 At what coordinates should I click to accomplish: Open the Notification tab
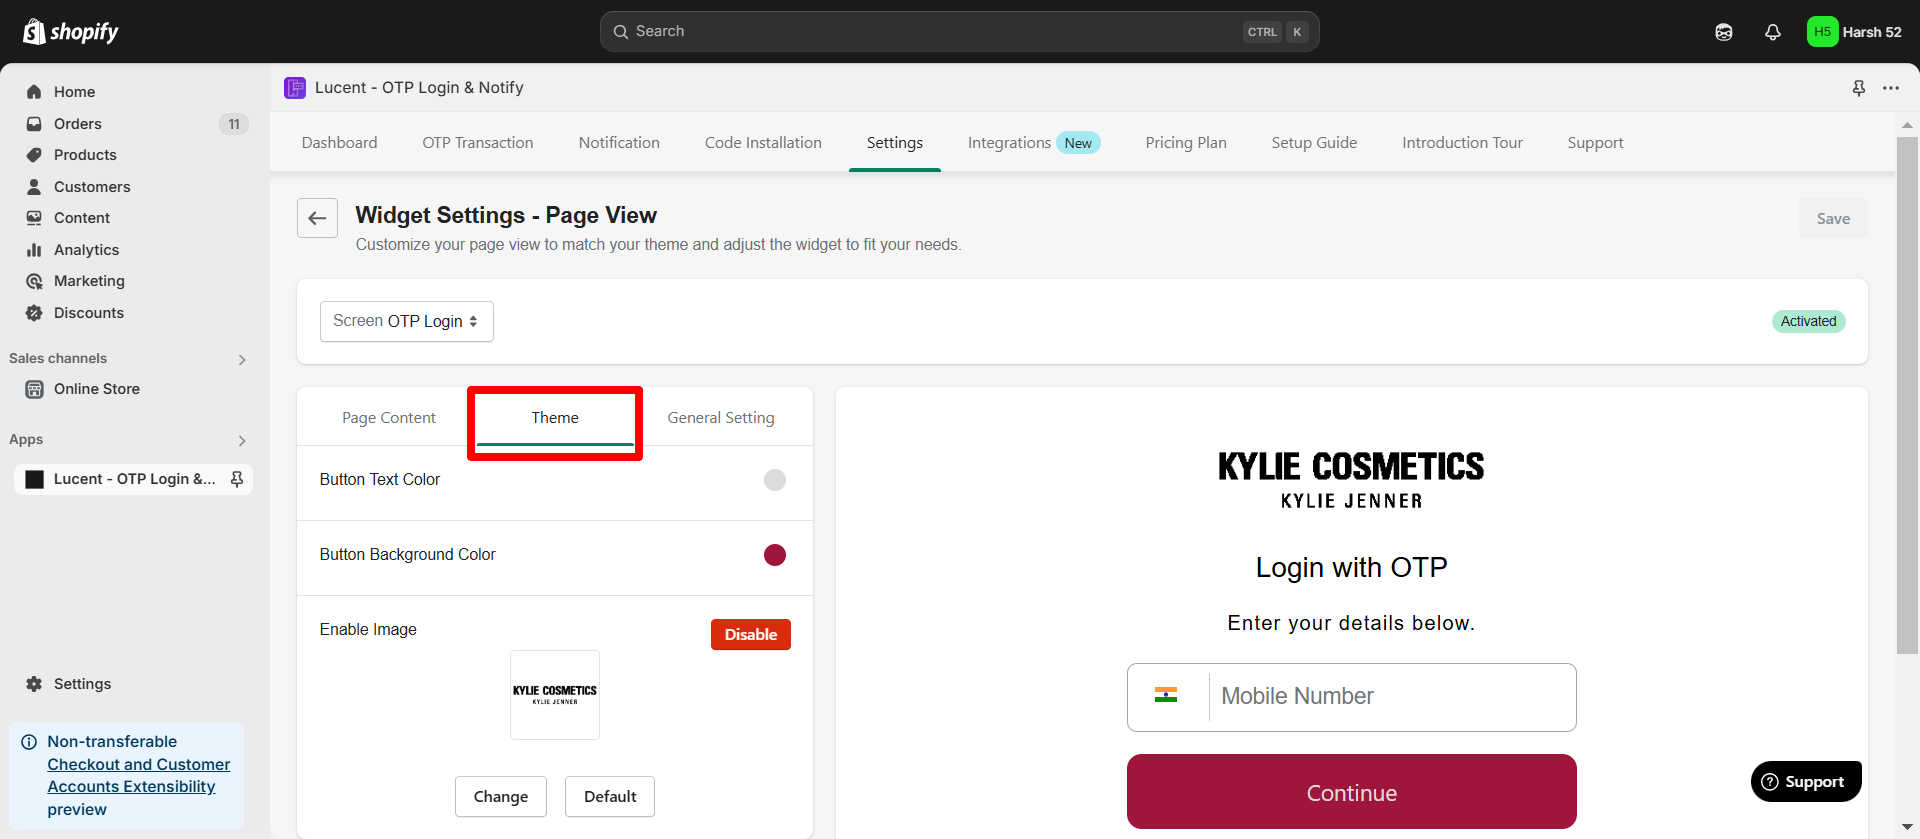619,143
